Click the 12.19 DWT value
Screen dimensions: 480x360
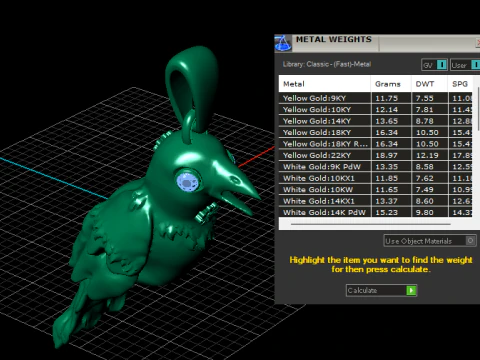427,155
